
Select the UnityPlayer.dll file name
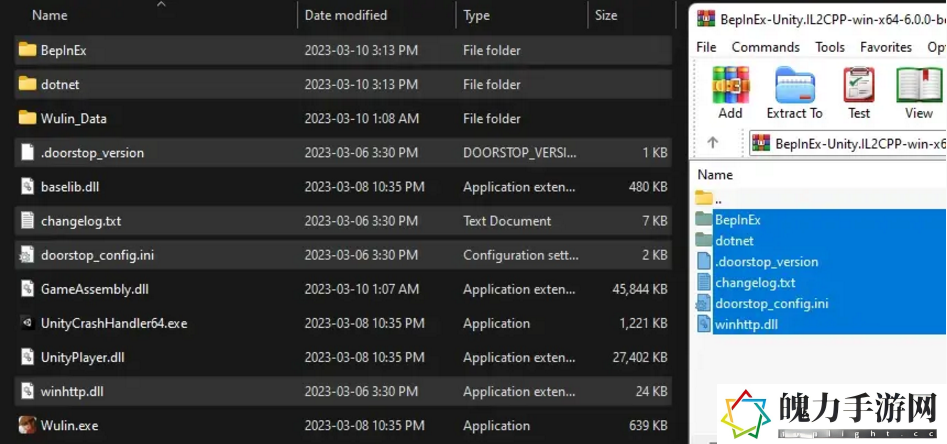(x=83, y=357)
